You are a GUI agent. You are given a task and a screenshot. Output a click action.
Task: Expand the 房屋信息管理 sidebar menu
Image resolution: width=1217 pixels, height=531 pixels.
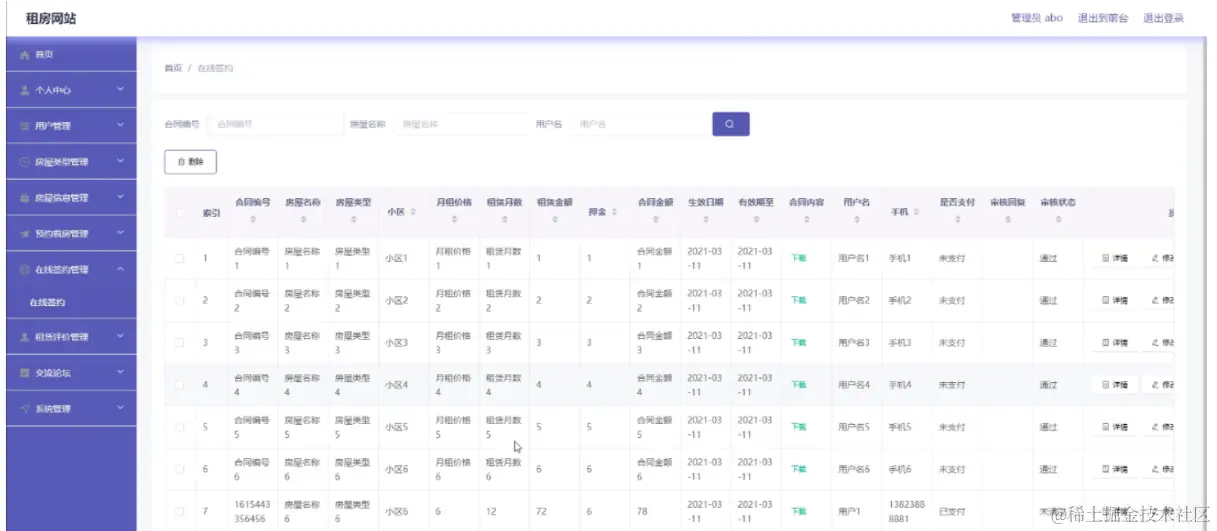click(x=68, y=198)
